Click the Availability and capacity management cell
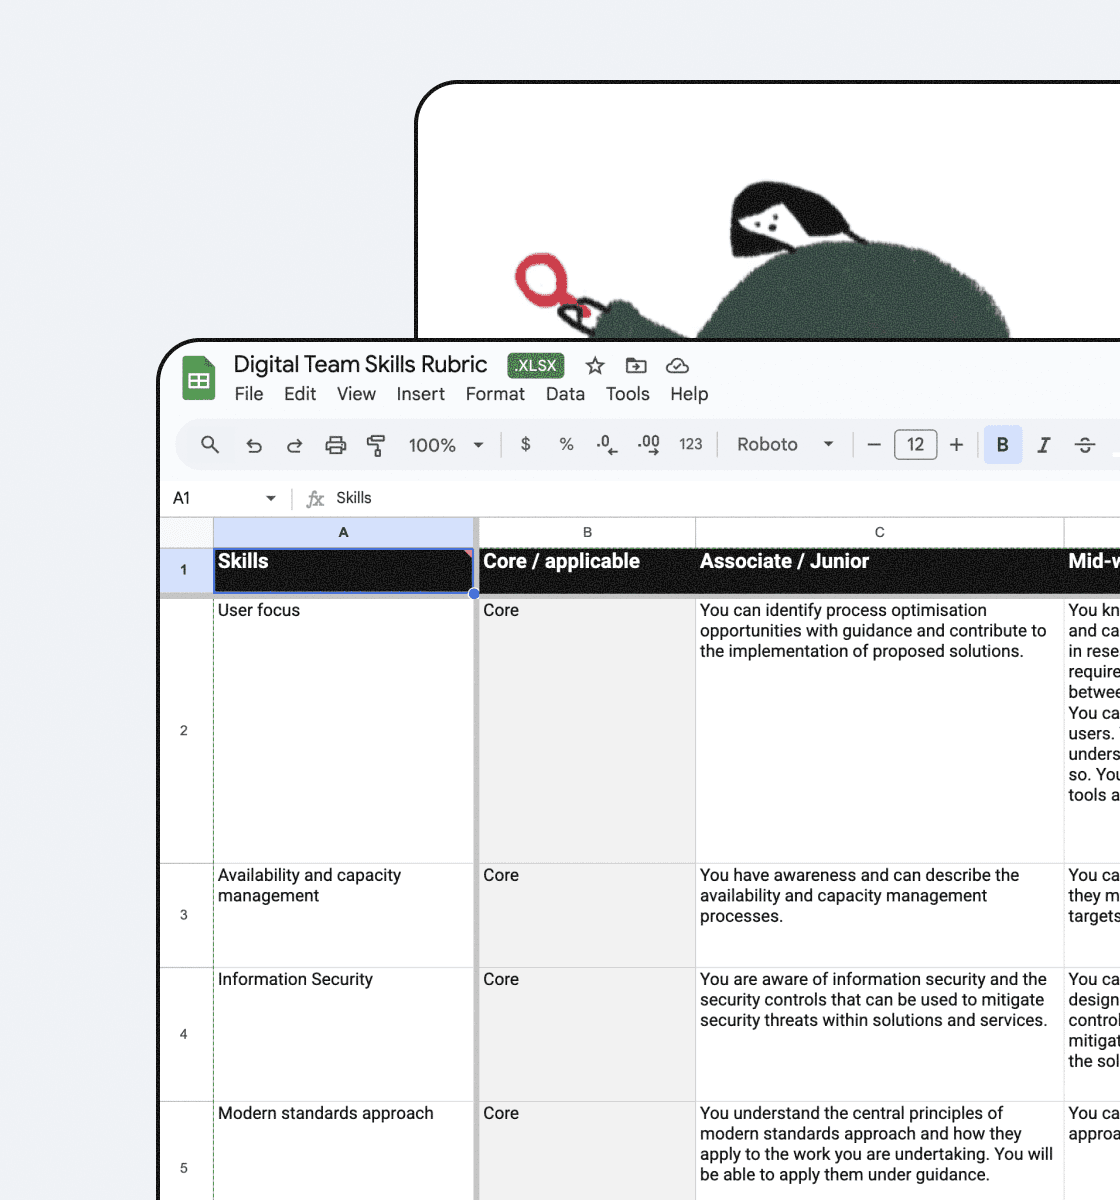1120x1200 pixels. pos(344,915)
